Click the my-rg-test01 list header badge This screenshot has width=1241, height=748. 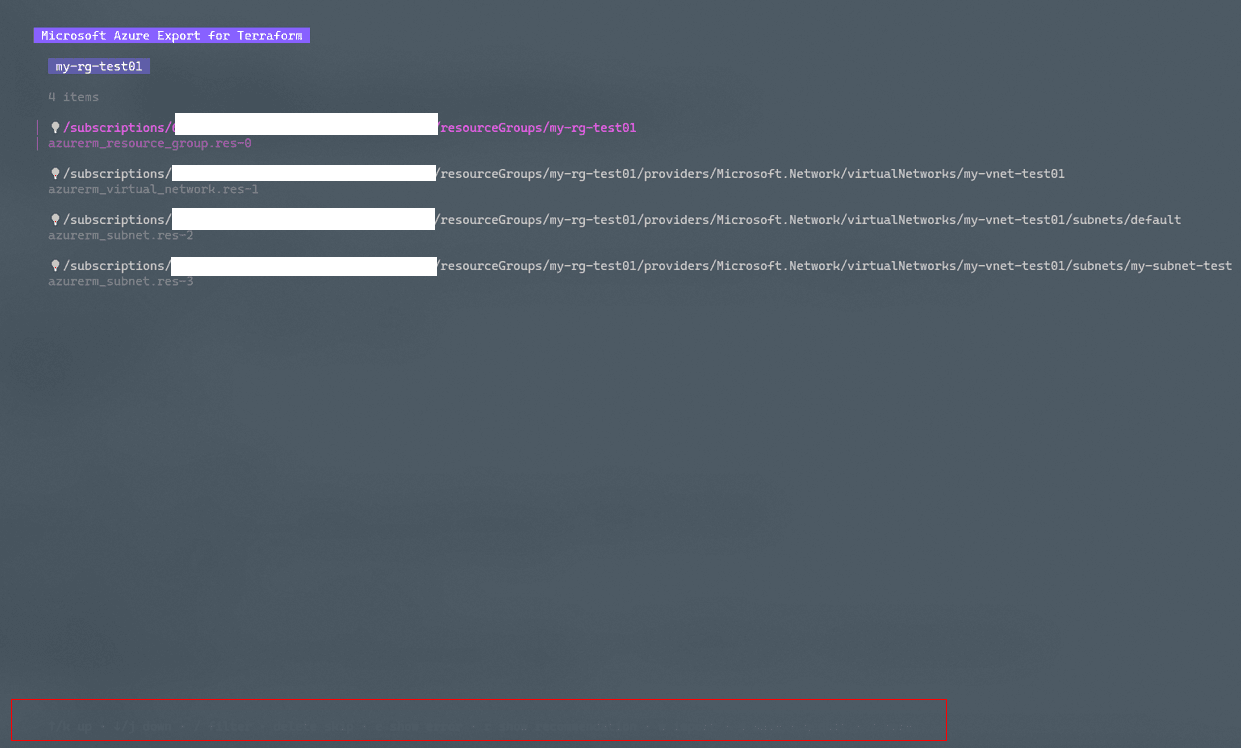[x=99, y=66]
